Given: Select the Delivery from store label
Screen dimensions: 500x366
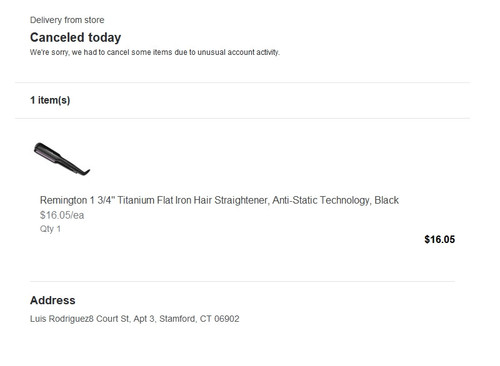Looking at the screenshot, I should pos(67,20).
